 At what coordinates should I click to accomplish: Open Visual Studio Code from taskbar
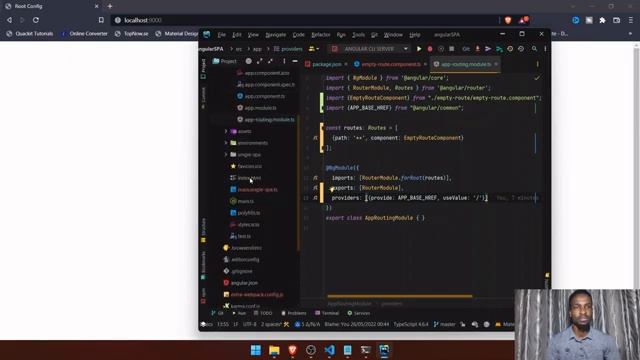coord(329,350)
